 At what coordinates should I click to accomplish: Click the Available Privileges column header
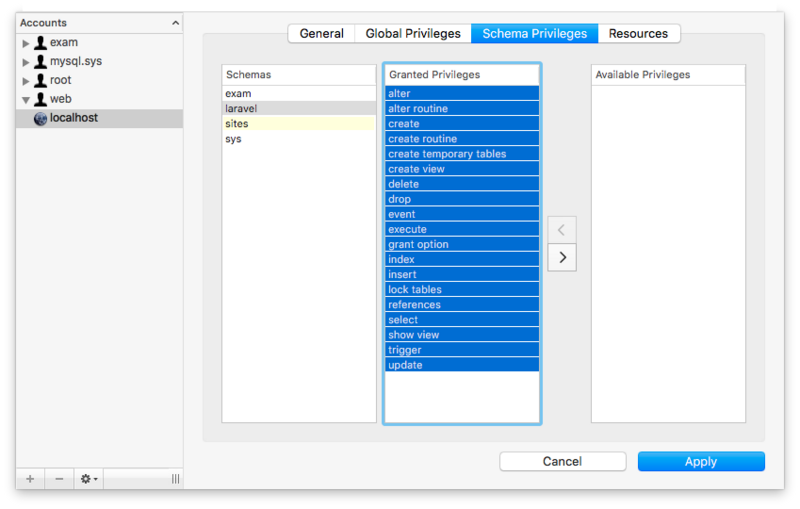668,75
